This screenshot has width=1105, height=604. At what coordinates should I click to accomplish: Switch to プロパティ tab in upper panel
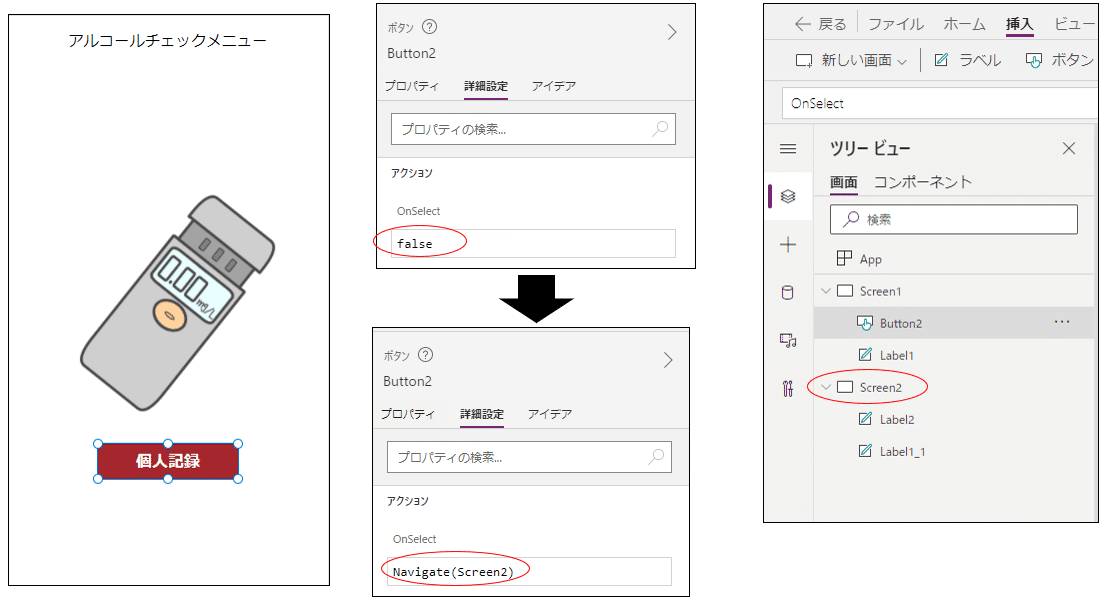412,86
